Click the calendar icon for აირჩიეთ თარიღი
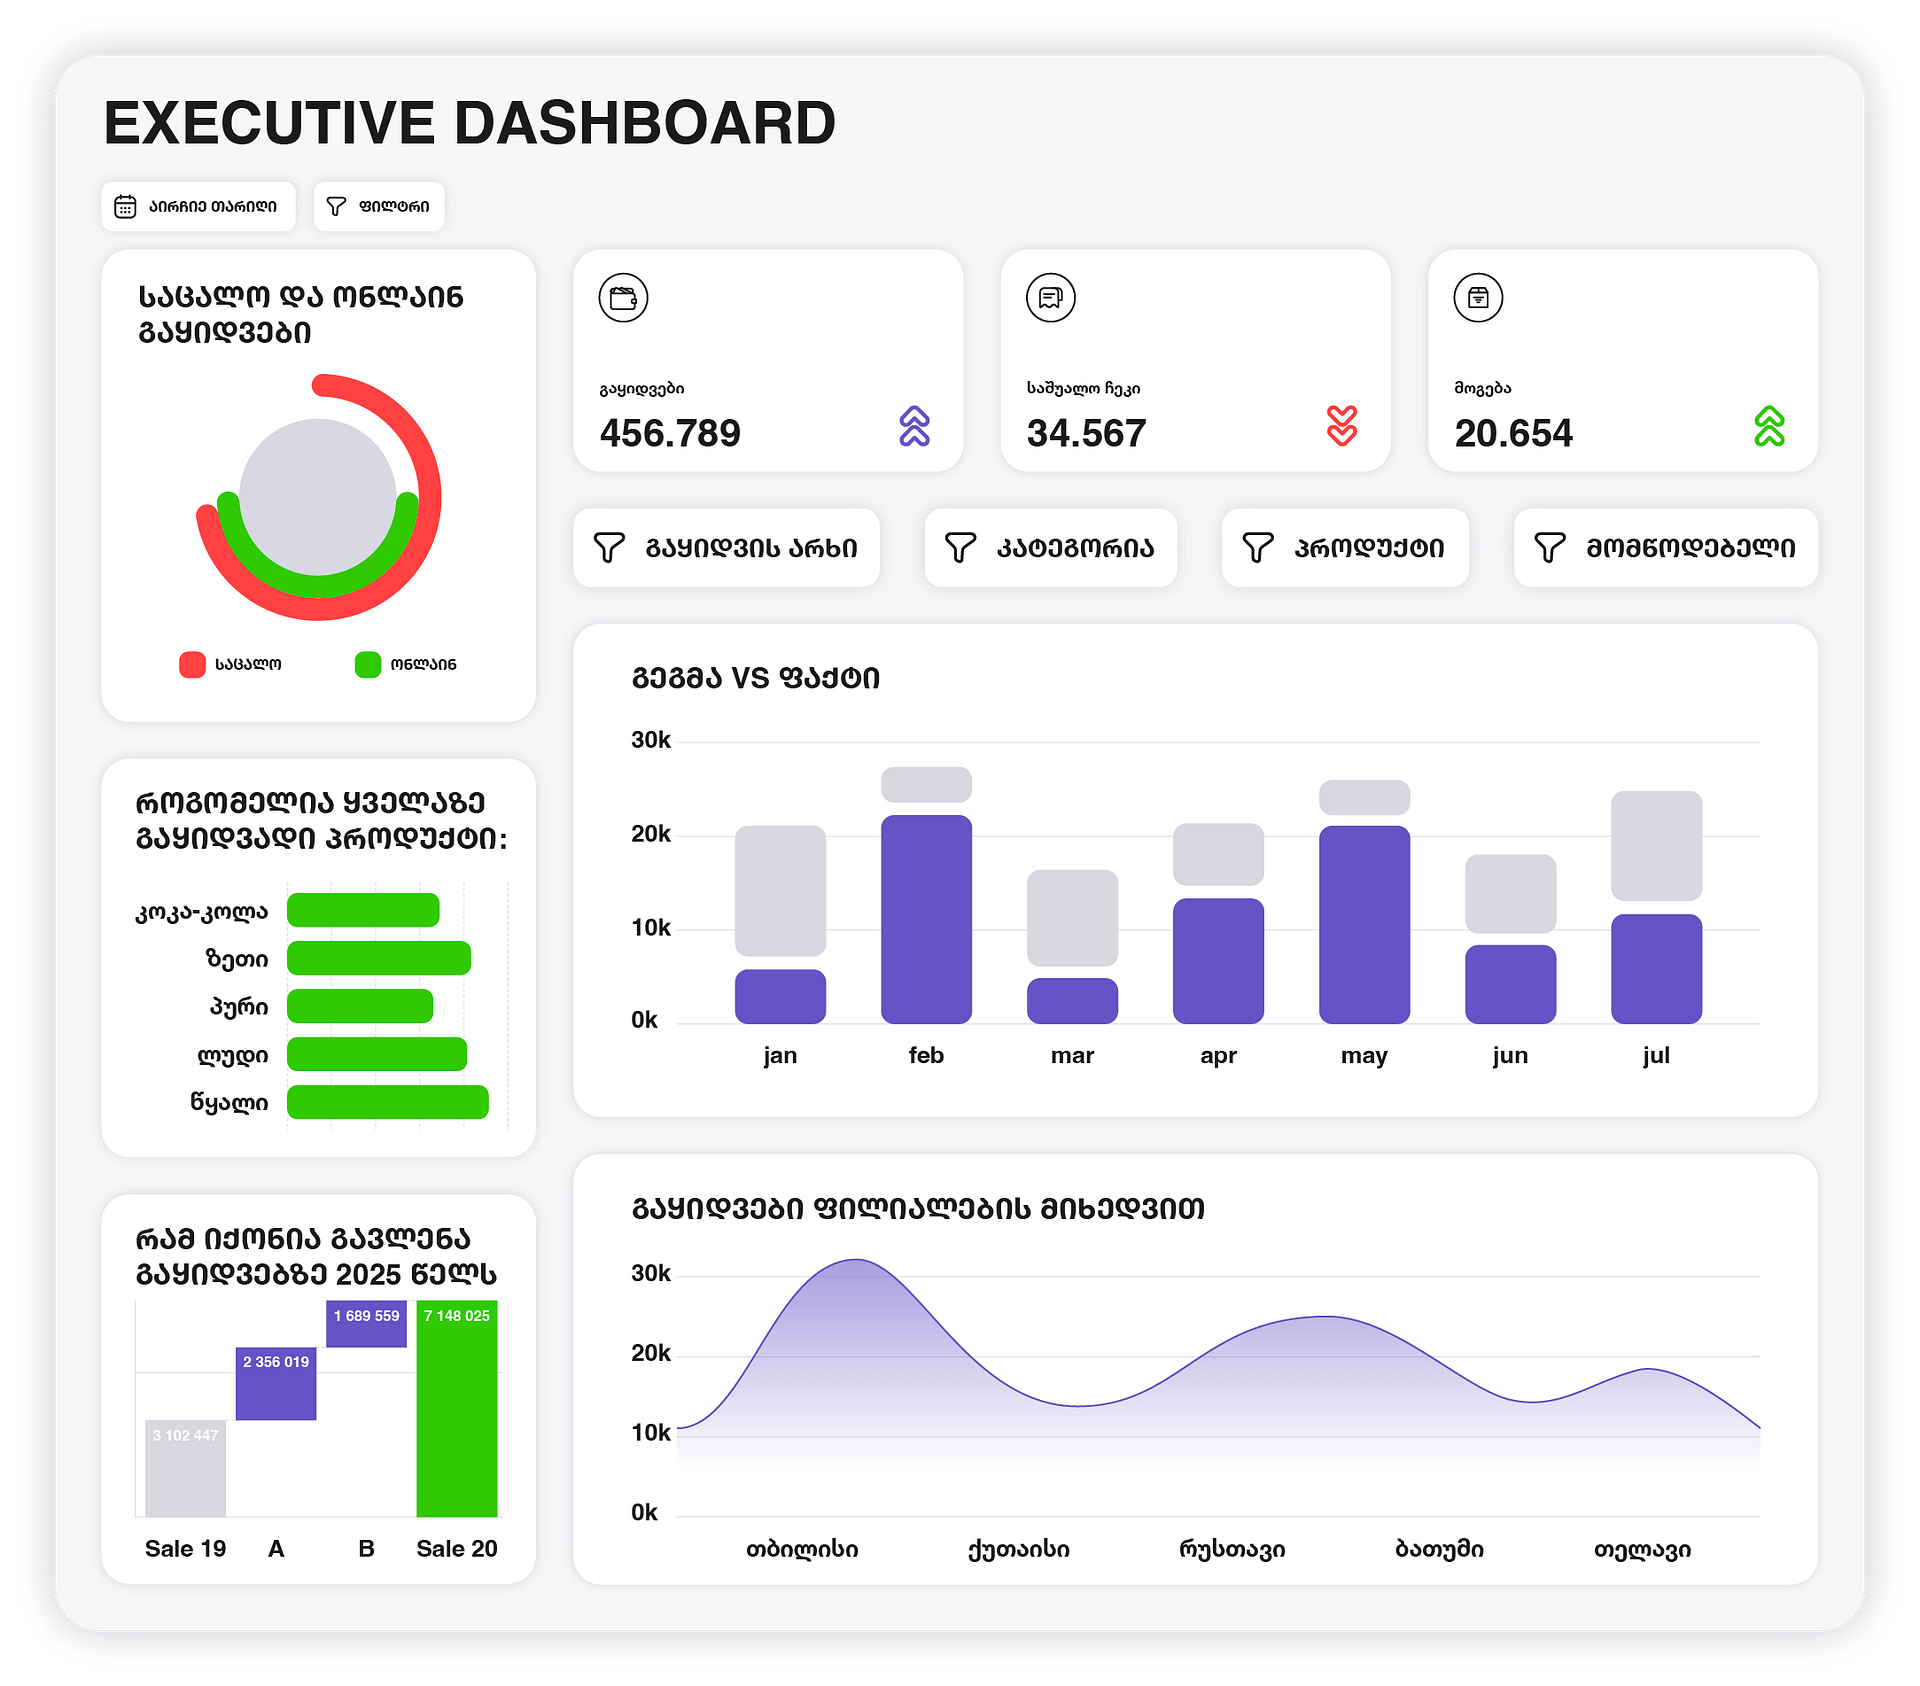The height and width of the screenshot is (1686, 1920). point(125,207)
